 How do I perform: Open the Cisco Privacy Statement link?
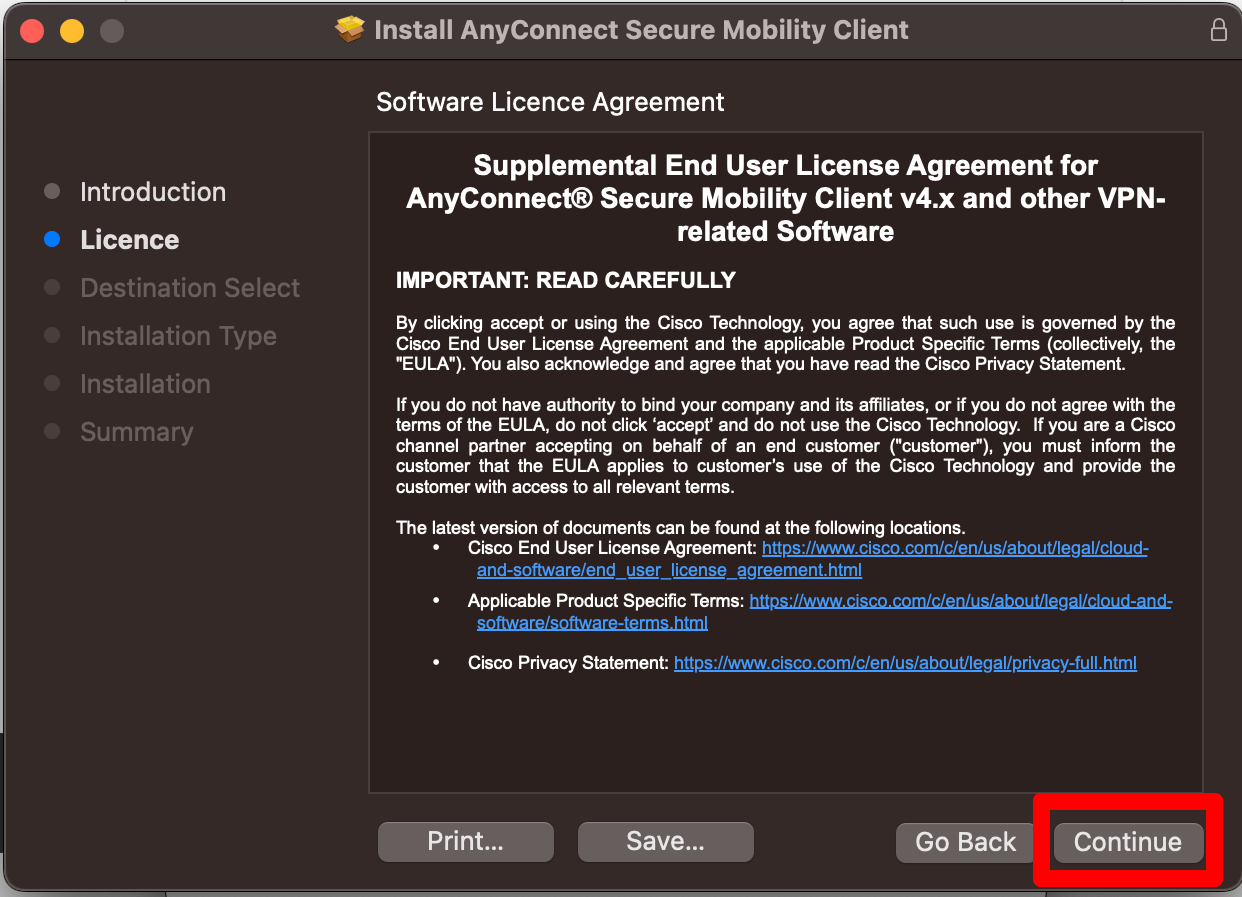[x=905, y=662]
